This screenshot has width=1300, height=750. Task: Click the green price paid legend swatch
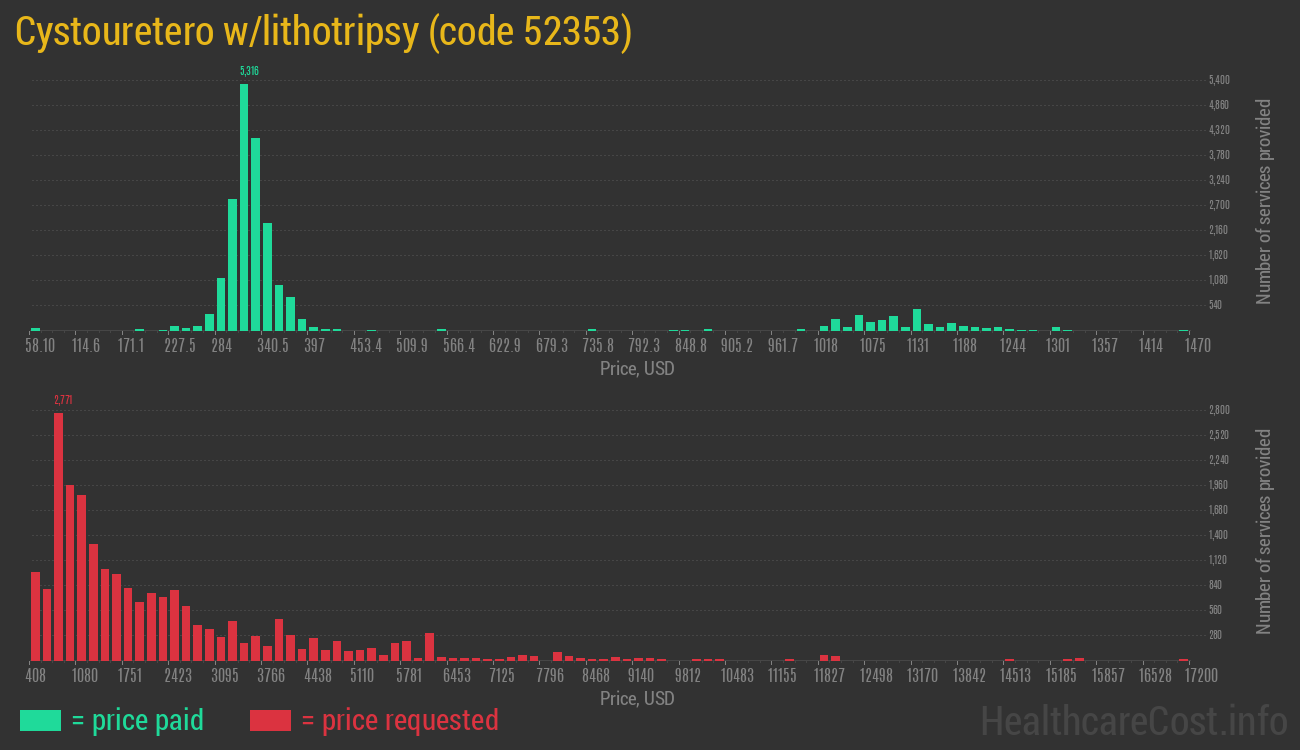coord(40,720)
